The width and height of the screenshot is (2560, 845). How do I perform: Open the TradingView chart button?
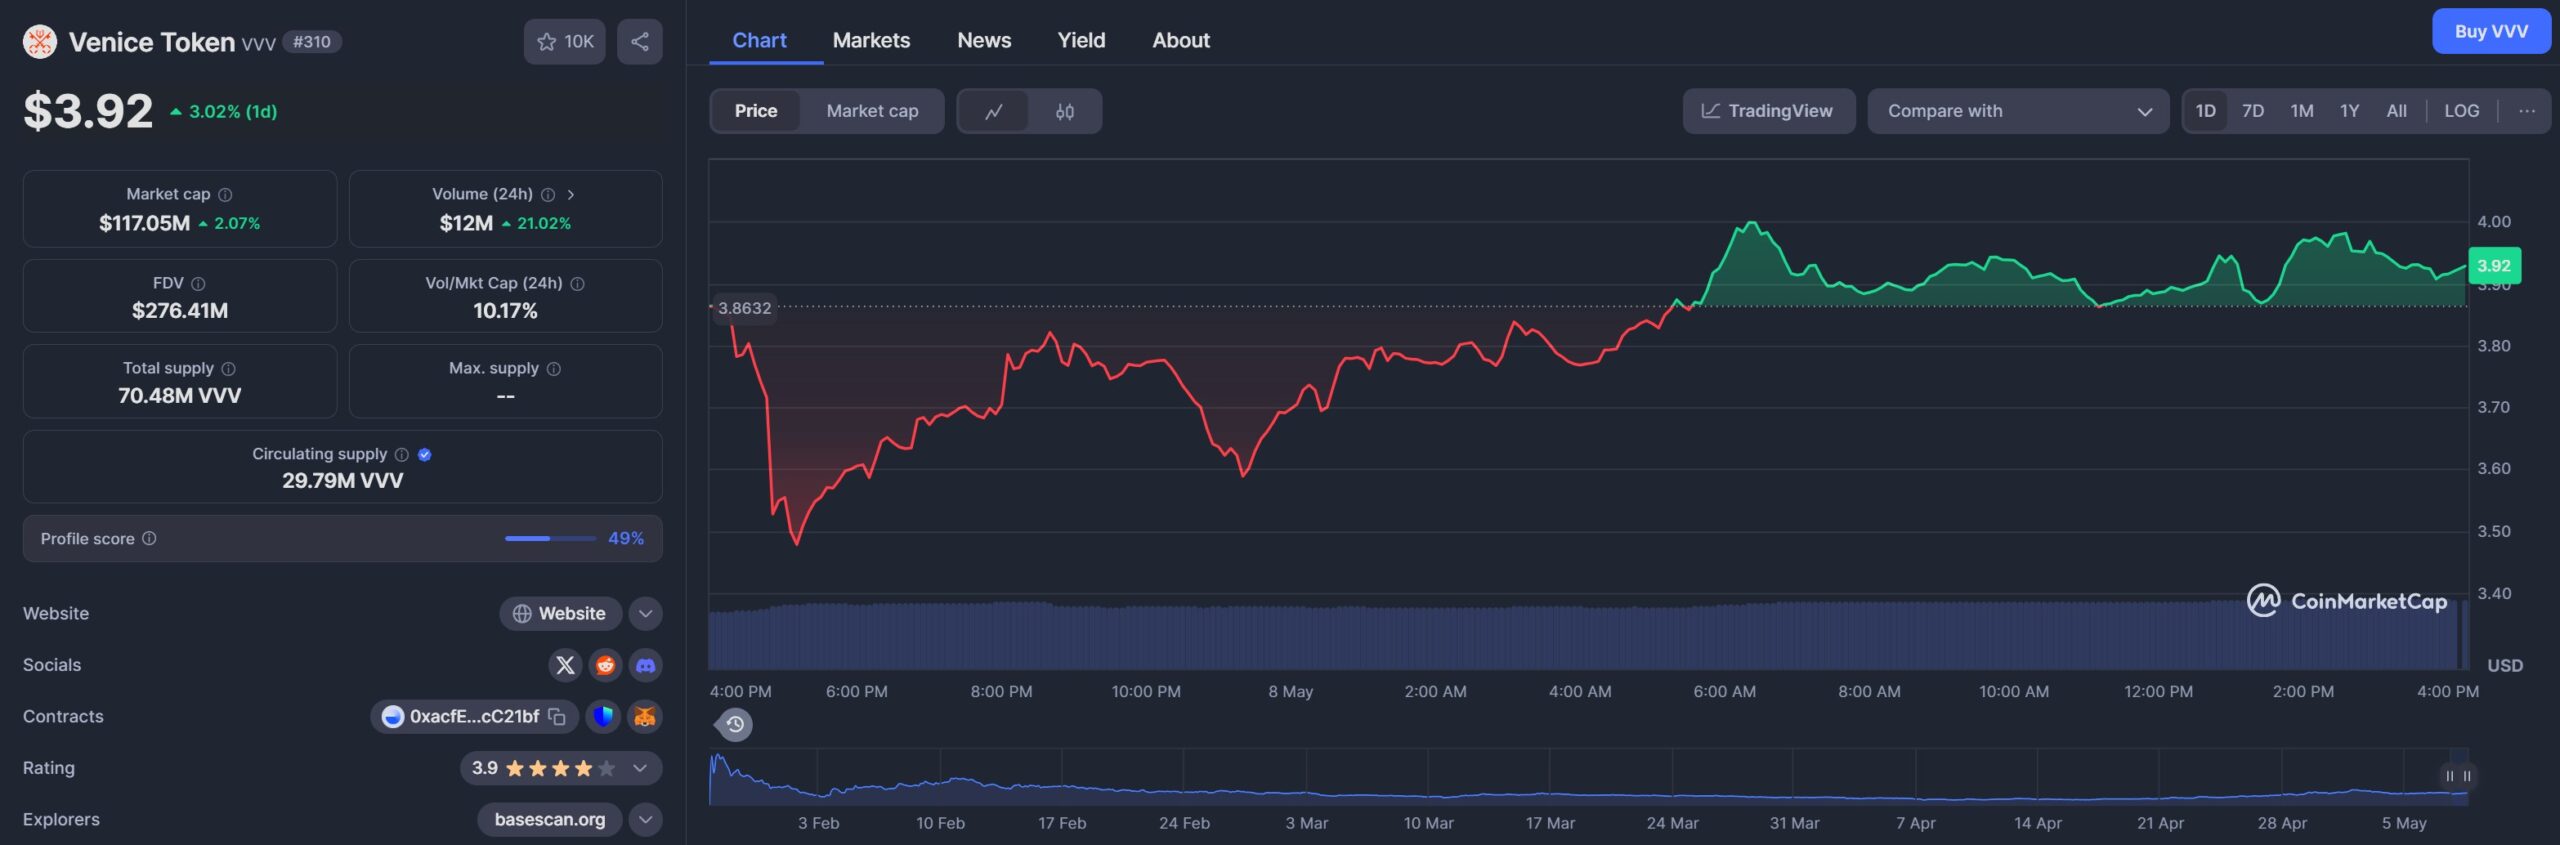tap(1769, 111)
